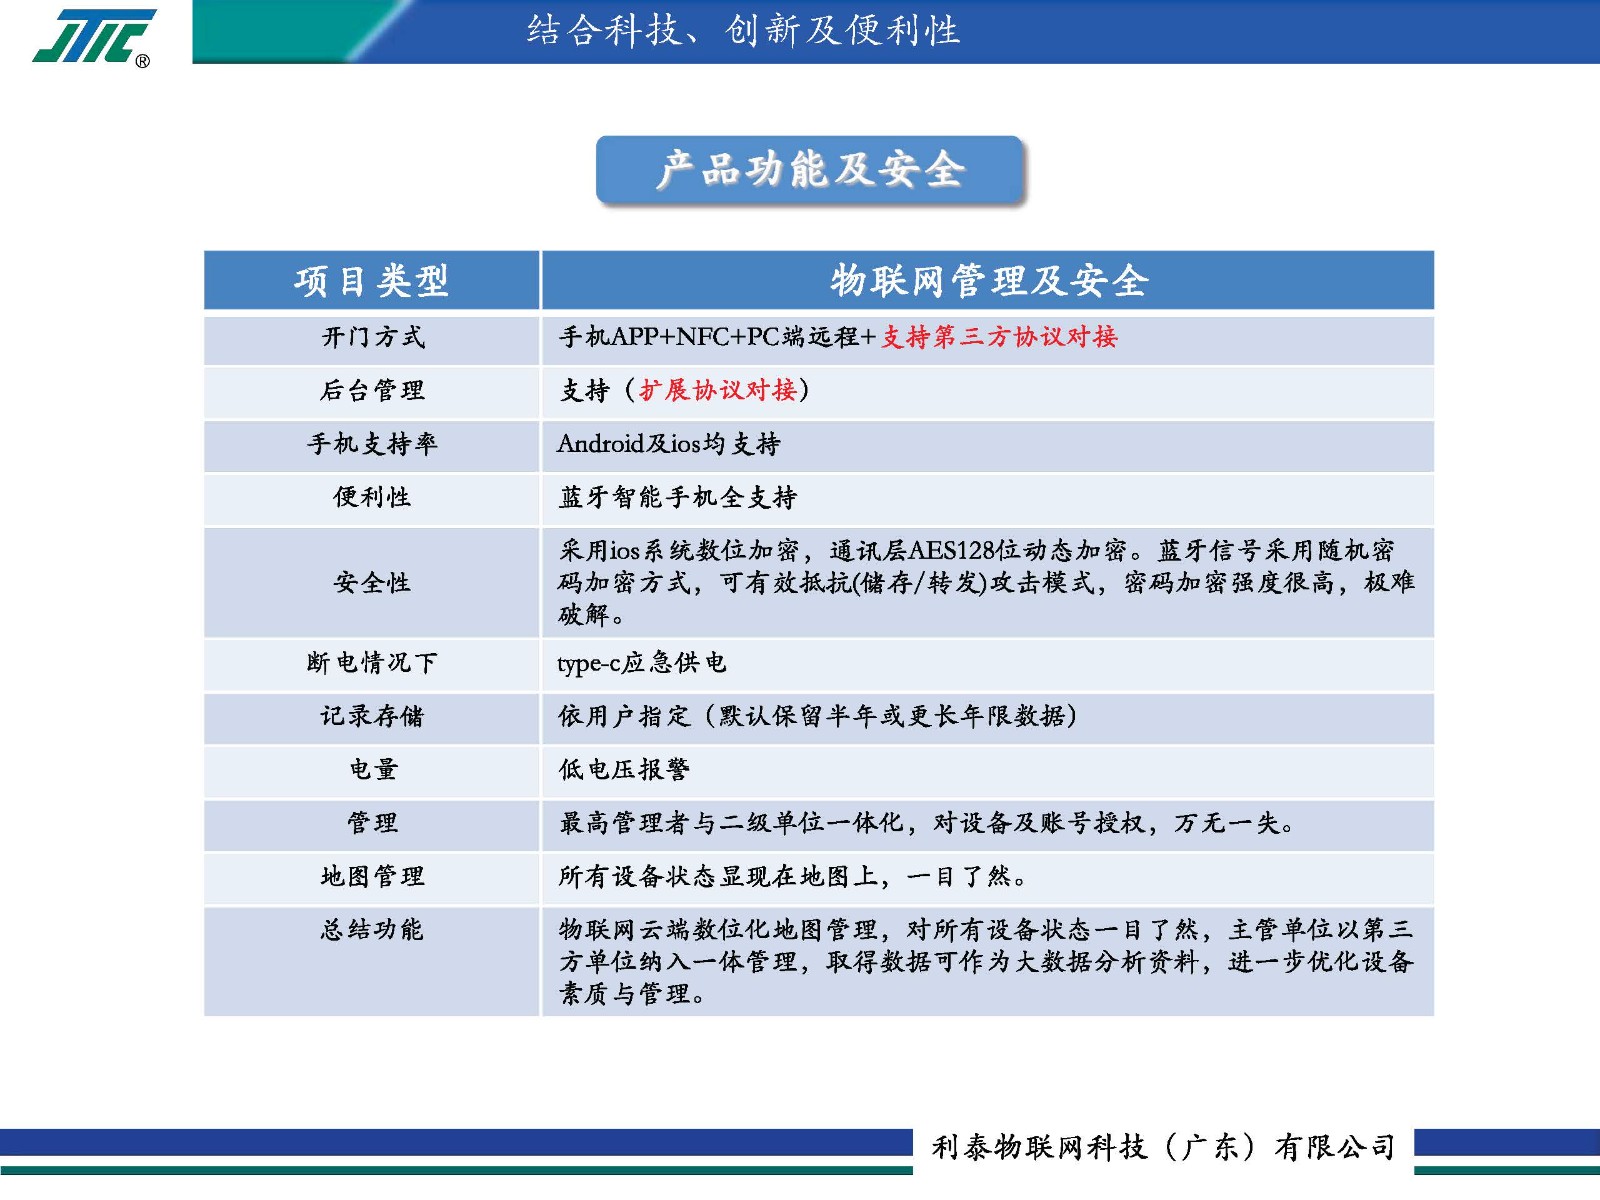This screenshot has height=1200, width=1600.
Task: Click the type-c应急供电 cell
Action: pyautogui.click(x=641, y=663)
